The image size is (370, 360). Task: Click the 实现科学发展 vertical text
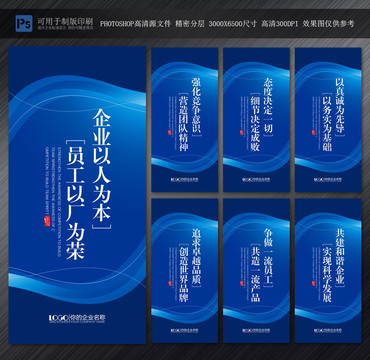pos(327,274)
